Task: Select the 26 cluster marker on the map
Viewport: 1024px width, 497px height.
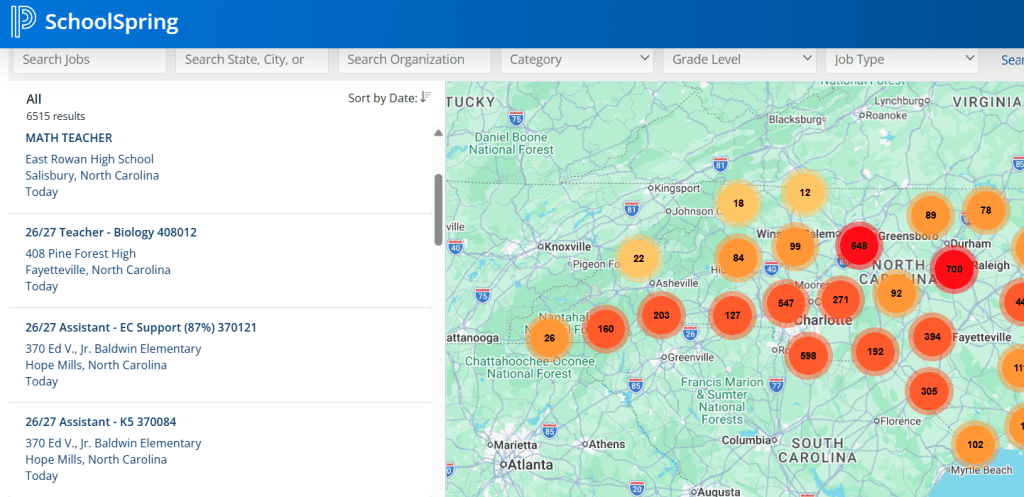Action: (549, 338)
